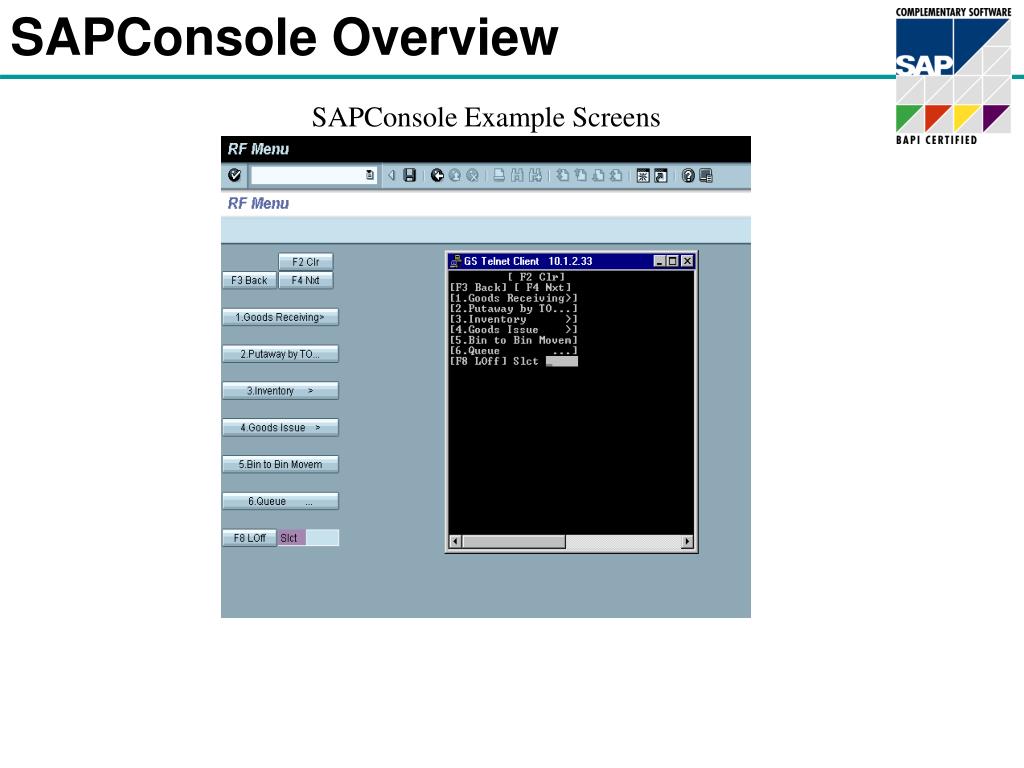
Task: Click '[ F2 Clr]' text in telnet window
Action: coord(536,277)
